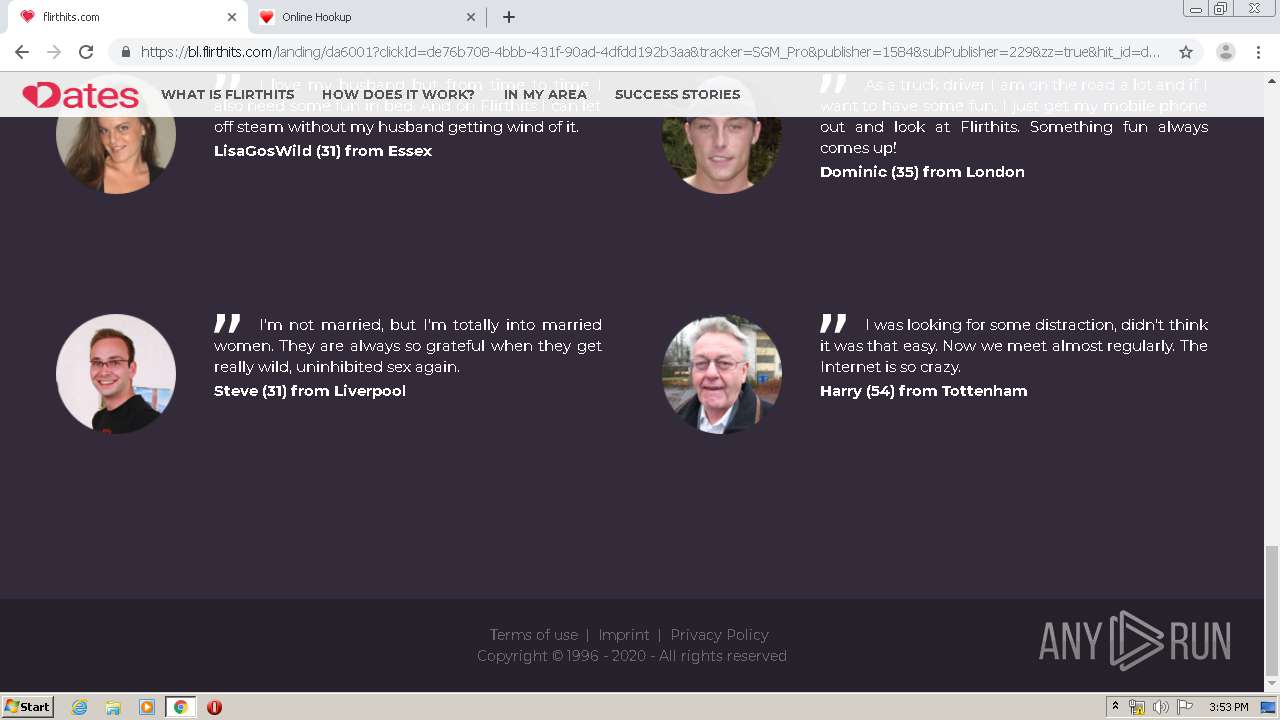Image resolution: width=1280 pixels, height=720 pixels.
Task: Click the show desktop tray icon
Action: (1269, 707)
